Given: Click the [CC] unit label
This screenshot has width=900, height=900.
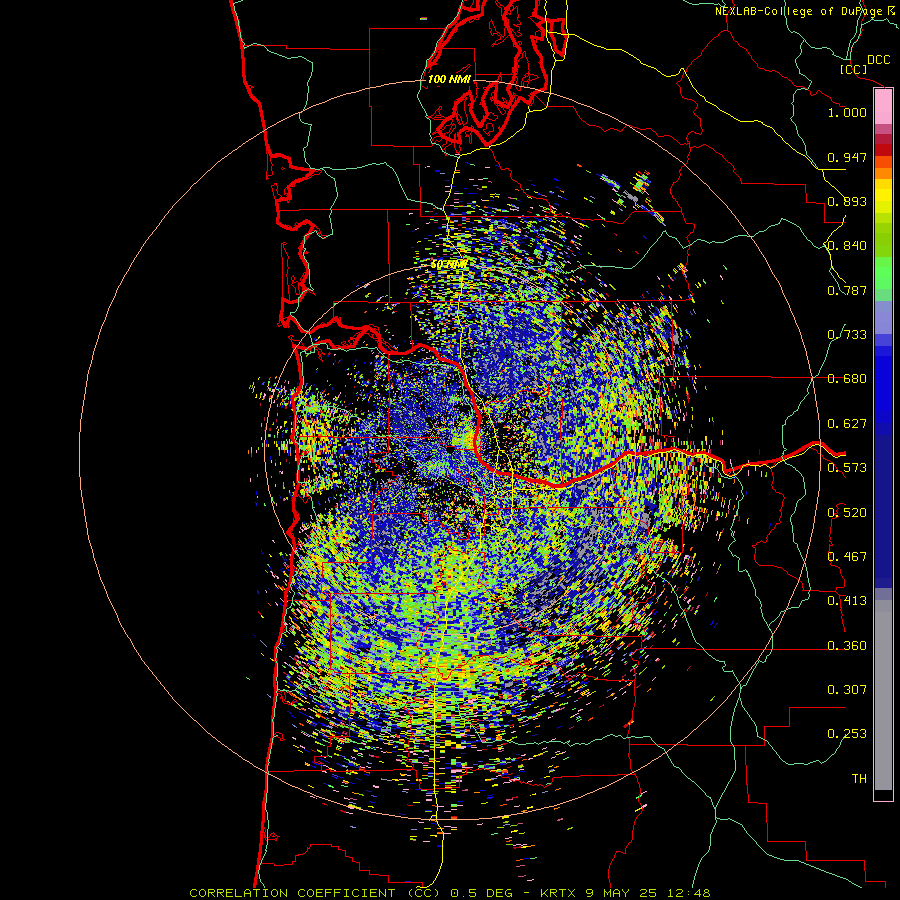Looking at the screenshot, I should [853, 69].
